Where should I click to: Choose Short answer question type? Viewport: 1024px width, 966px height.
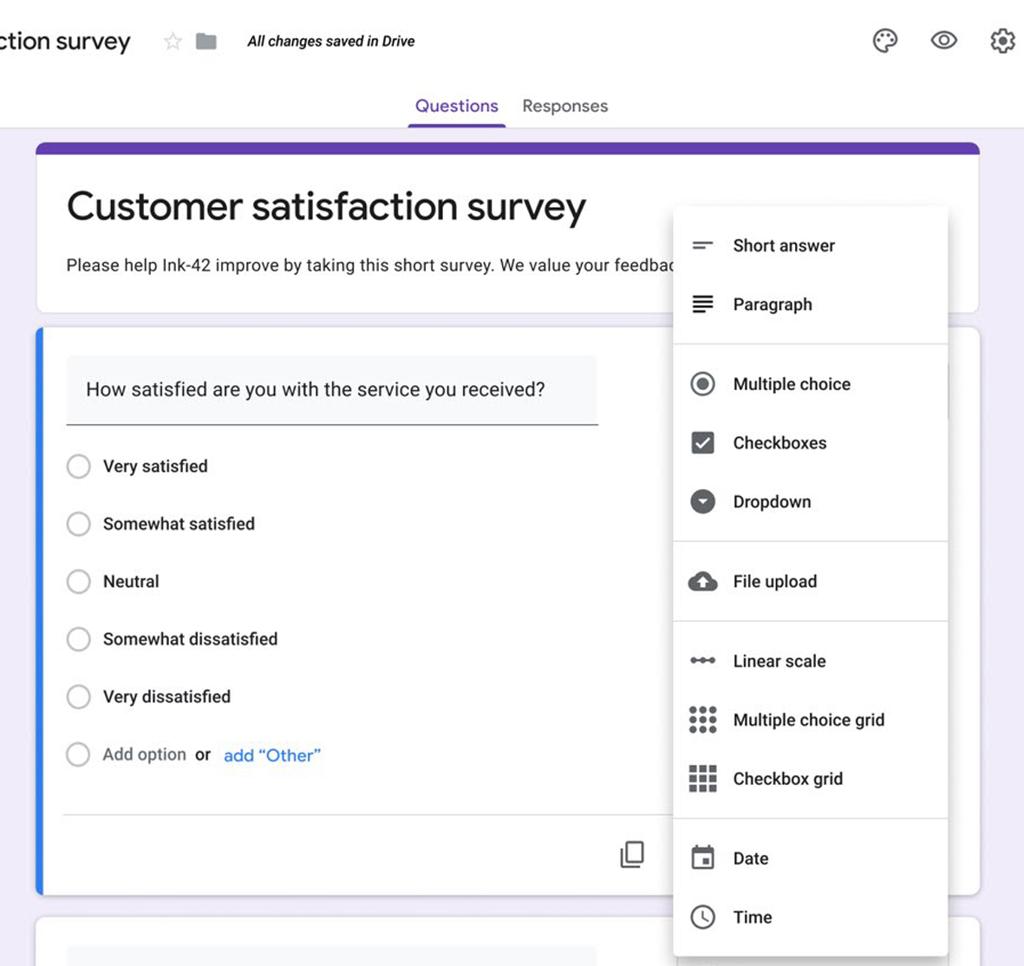point(810,246)
